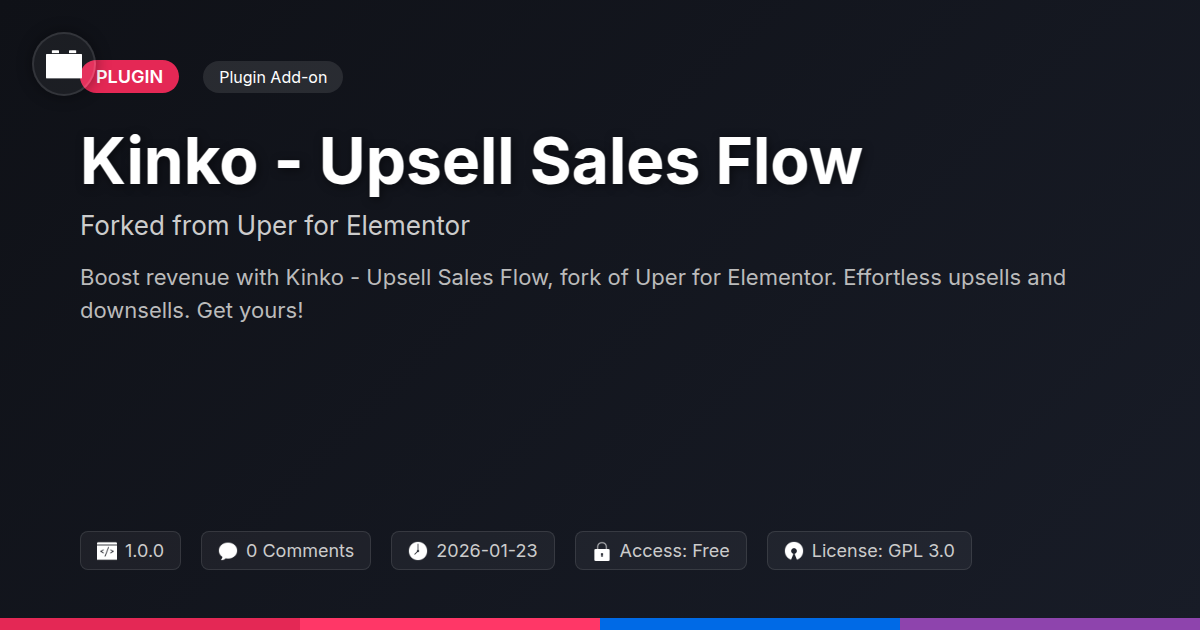Click the 1.0.0 version badge
The height and width of the screenshot is (630, 1200).
tap(130, 551)
